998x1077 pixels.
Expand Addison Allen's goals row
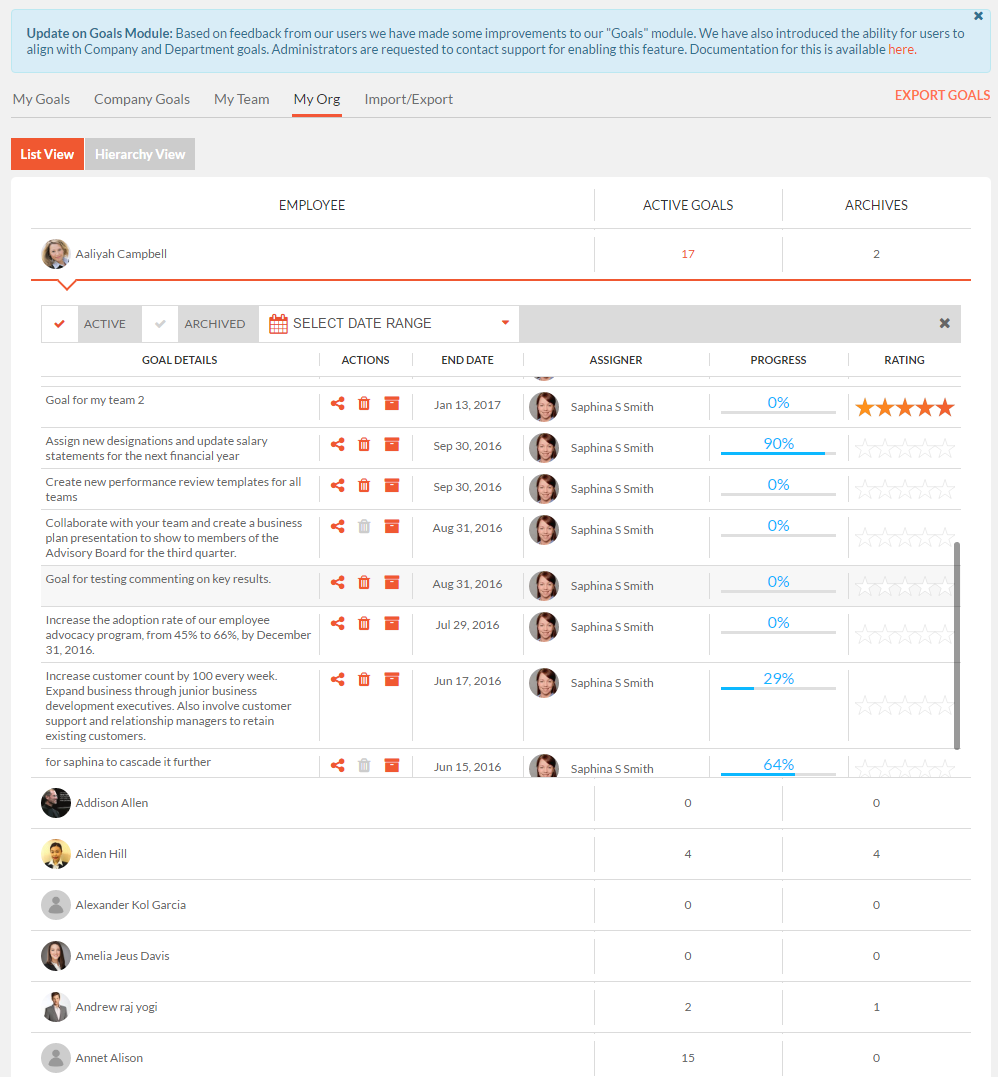[x=501, y=803]
